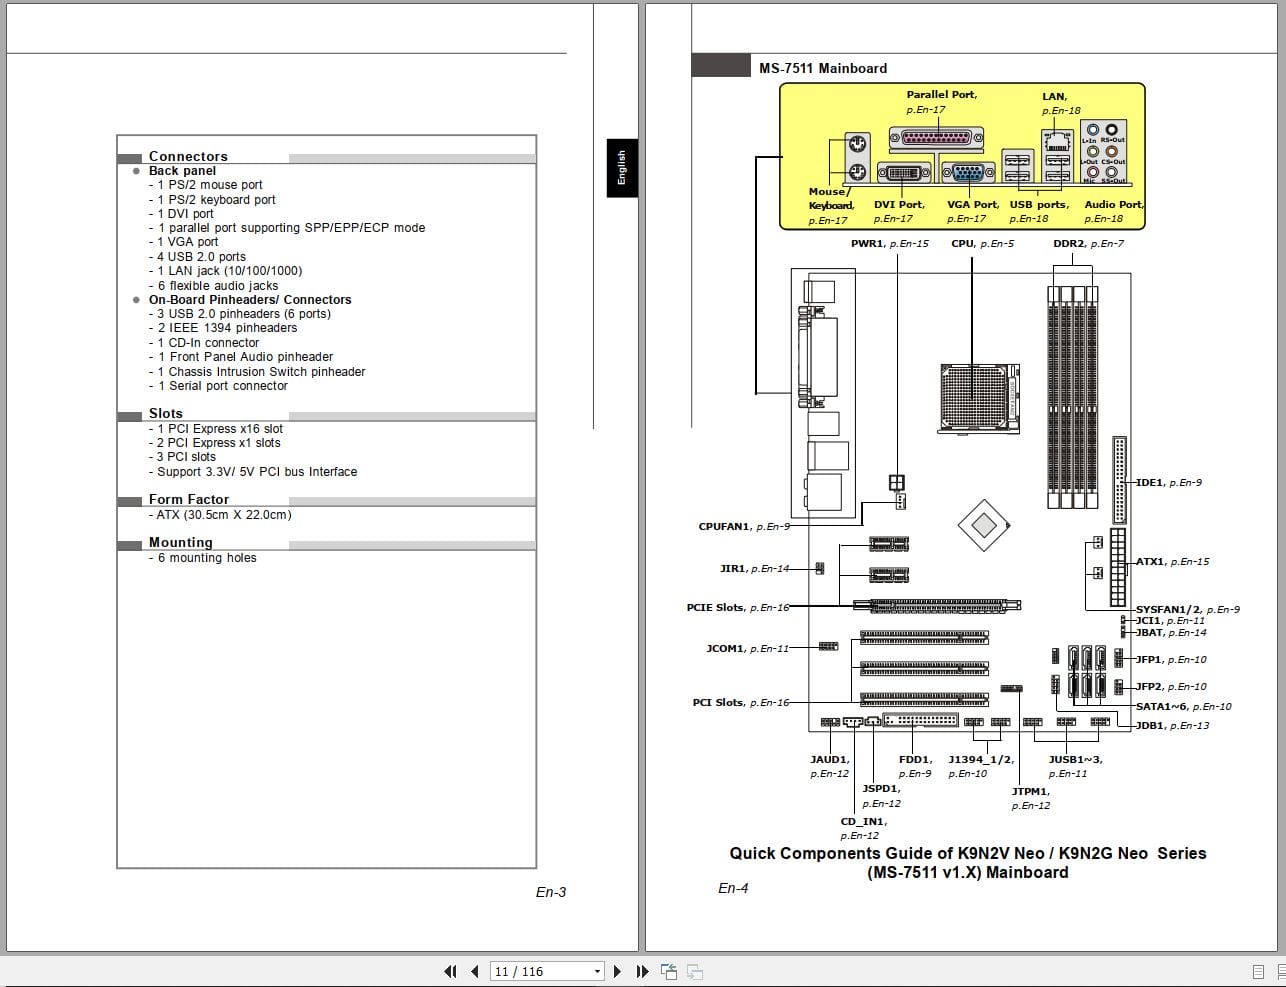Click the Connectors section heading
The height and width of the screenshot is (987, 1286).
click(x=188, y=156)
